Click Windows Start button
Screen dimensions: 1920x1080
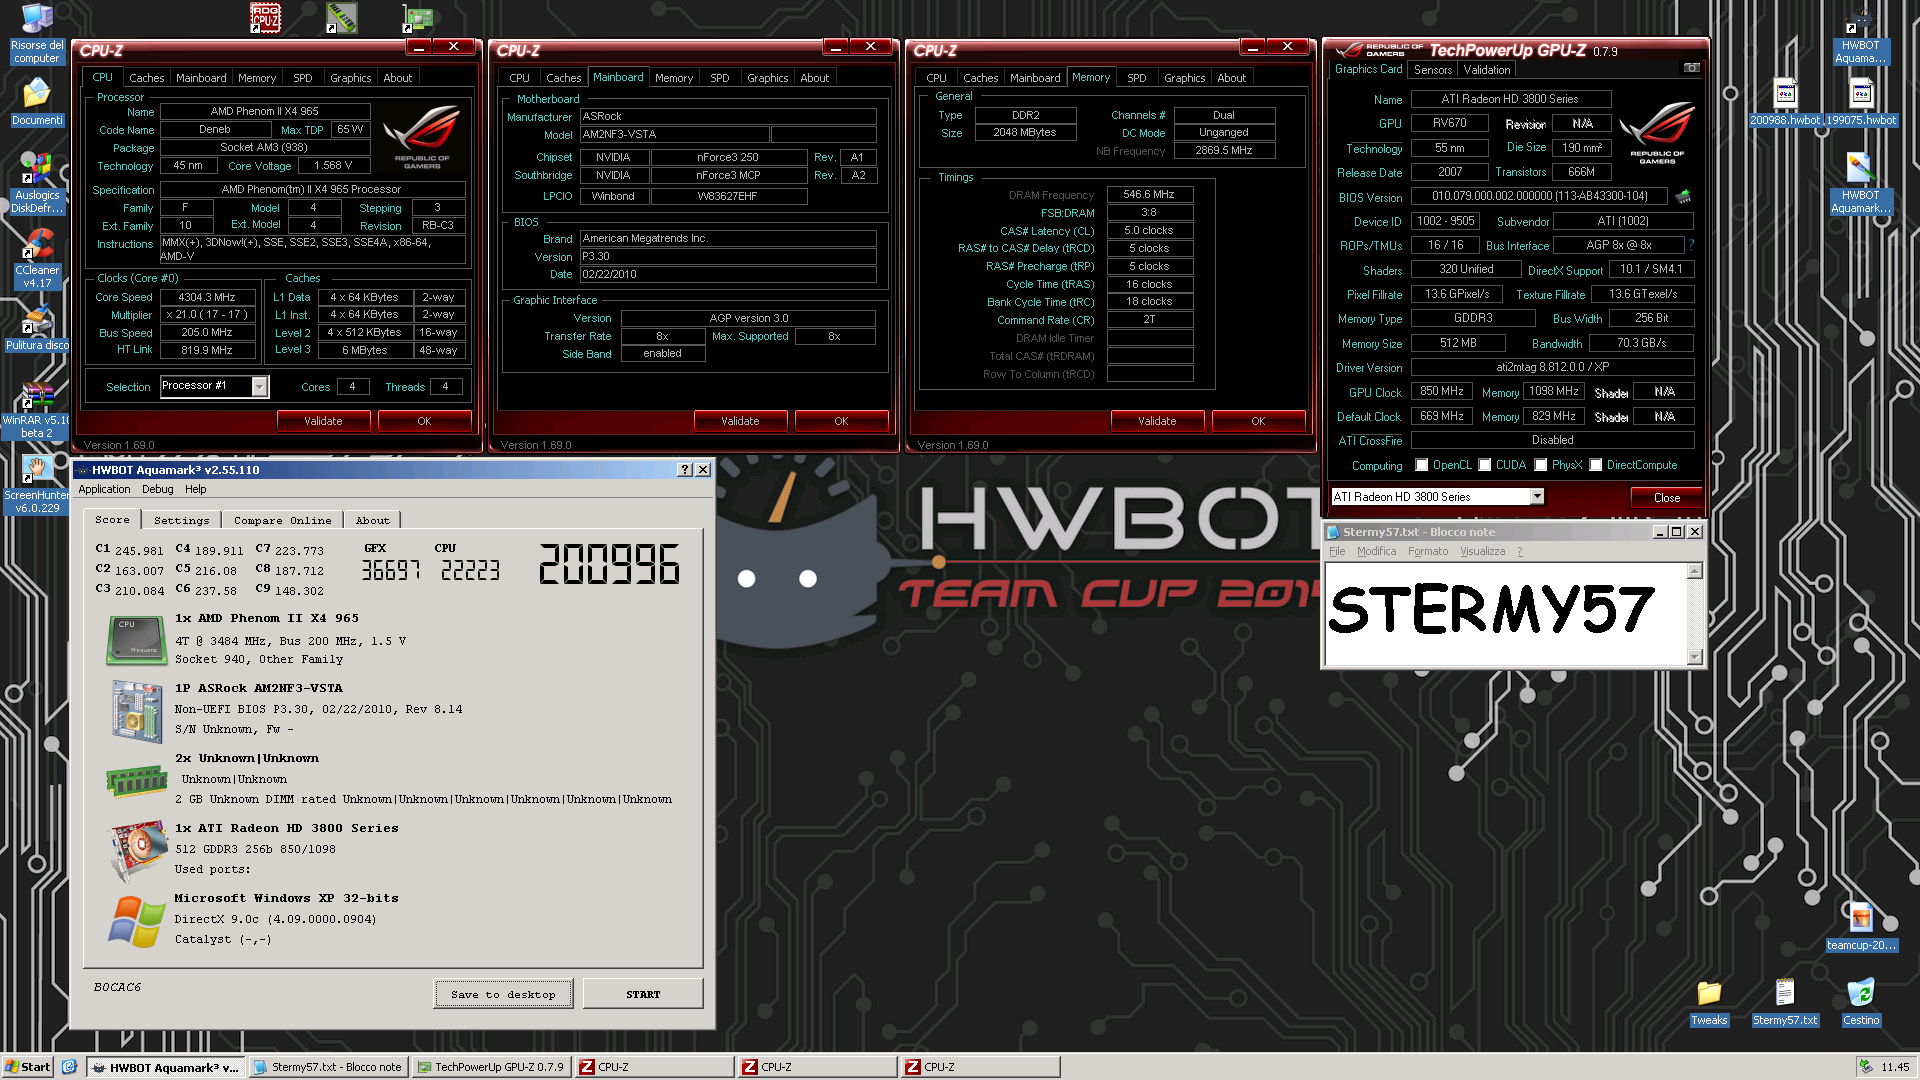[x=27, y=1067]
